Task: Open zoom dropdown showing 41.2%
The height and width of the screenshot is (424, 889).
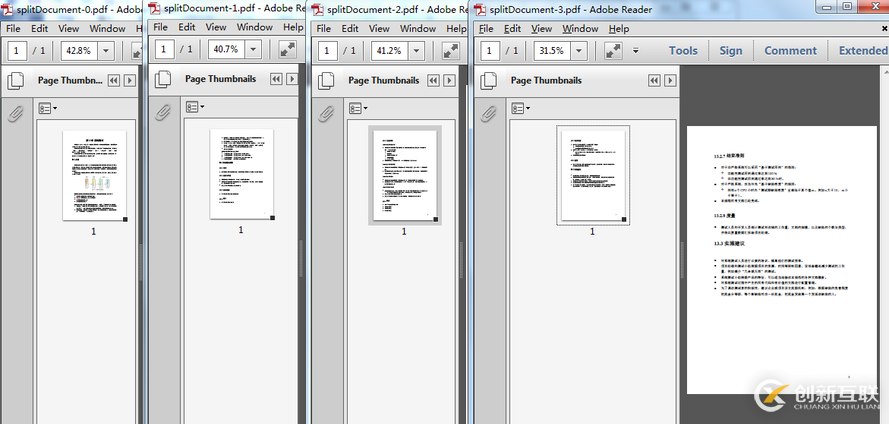Action: coord(417,50)
